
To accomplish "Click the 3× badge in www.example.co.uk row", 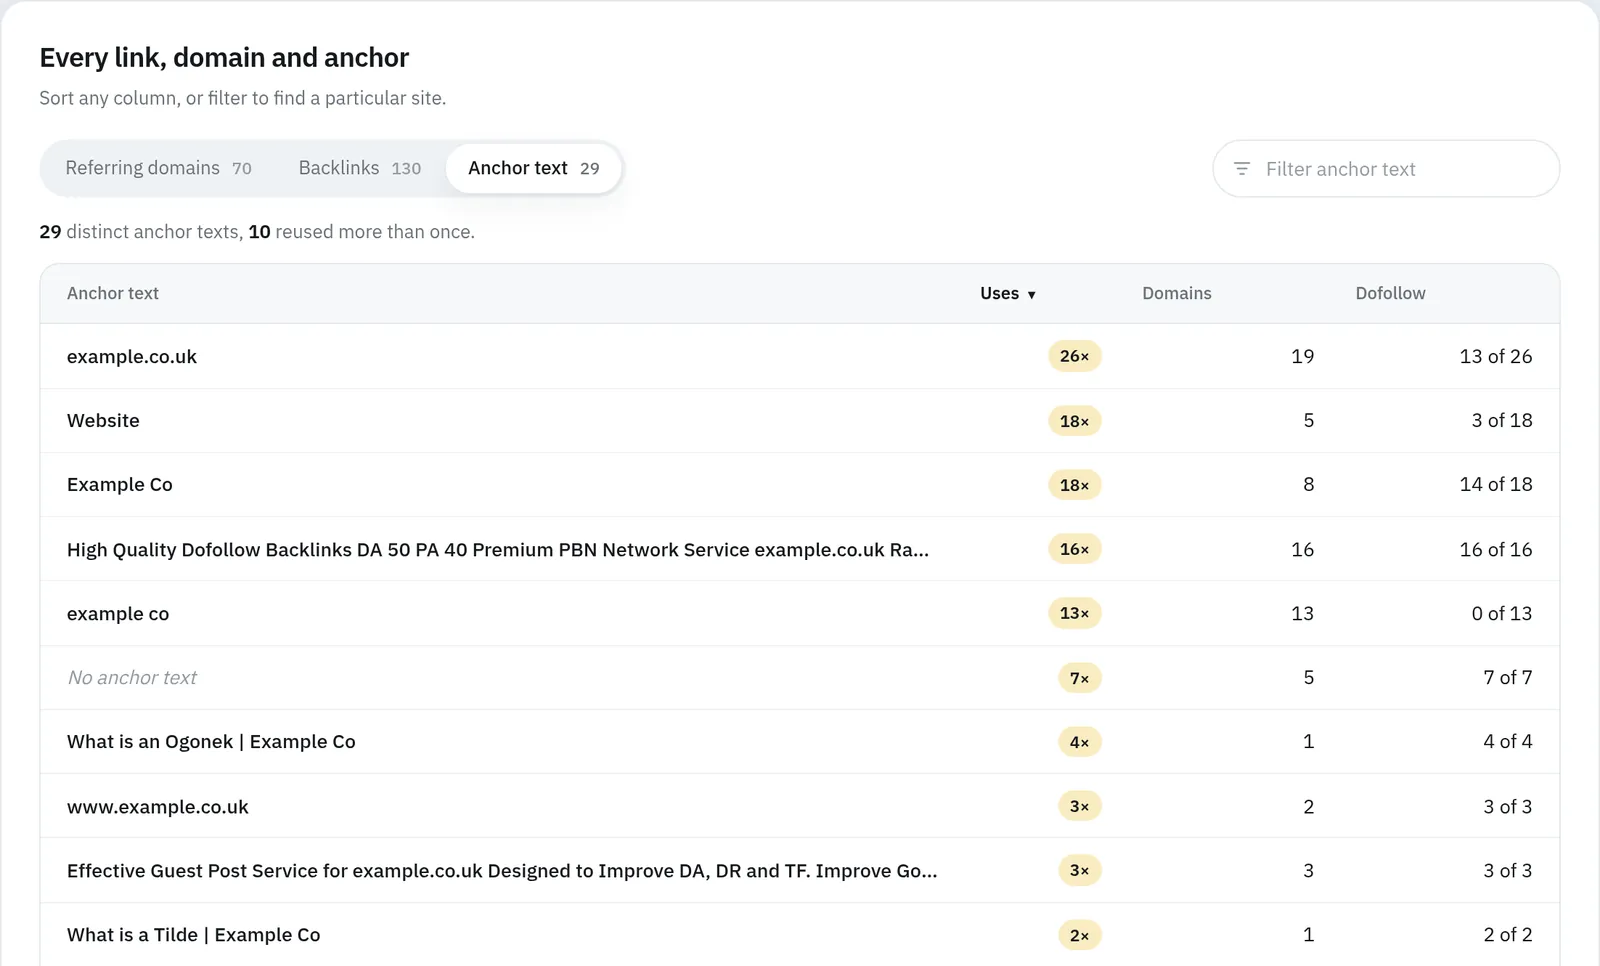I will point(1080,806).
